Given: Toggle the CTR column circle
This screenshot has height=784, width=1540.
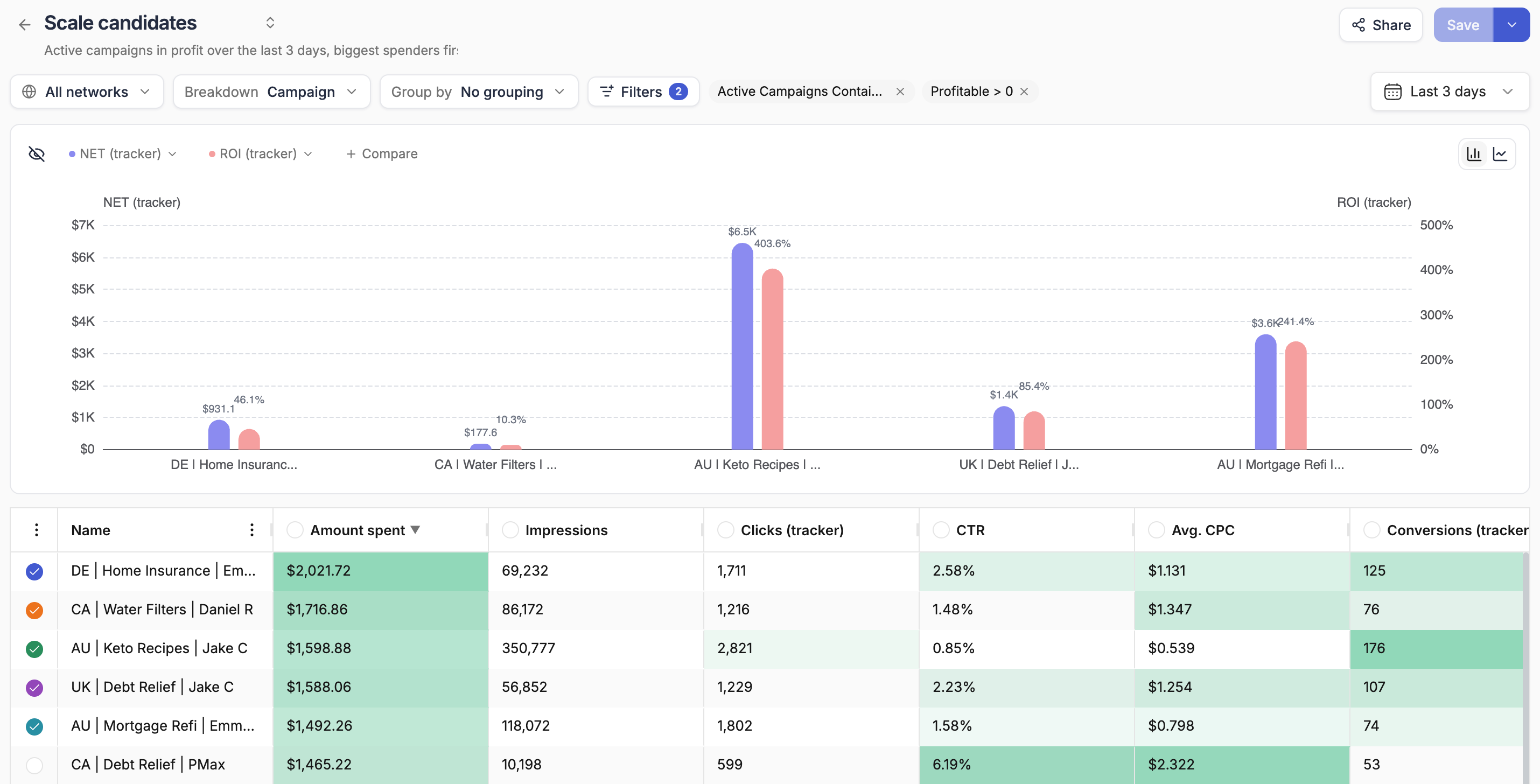Looking at the screenshot, I should tap(941, 530).
